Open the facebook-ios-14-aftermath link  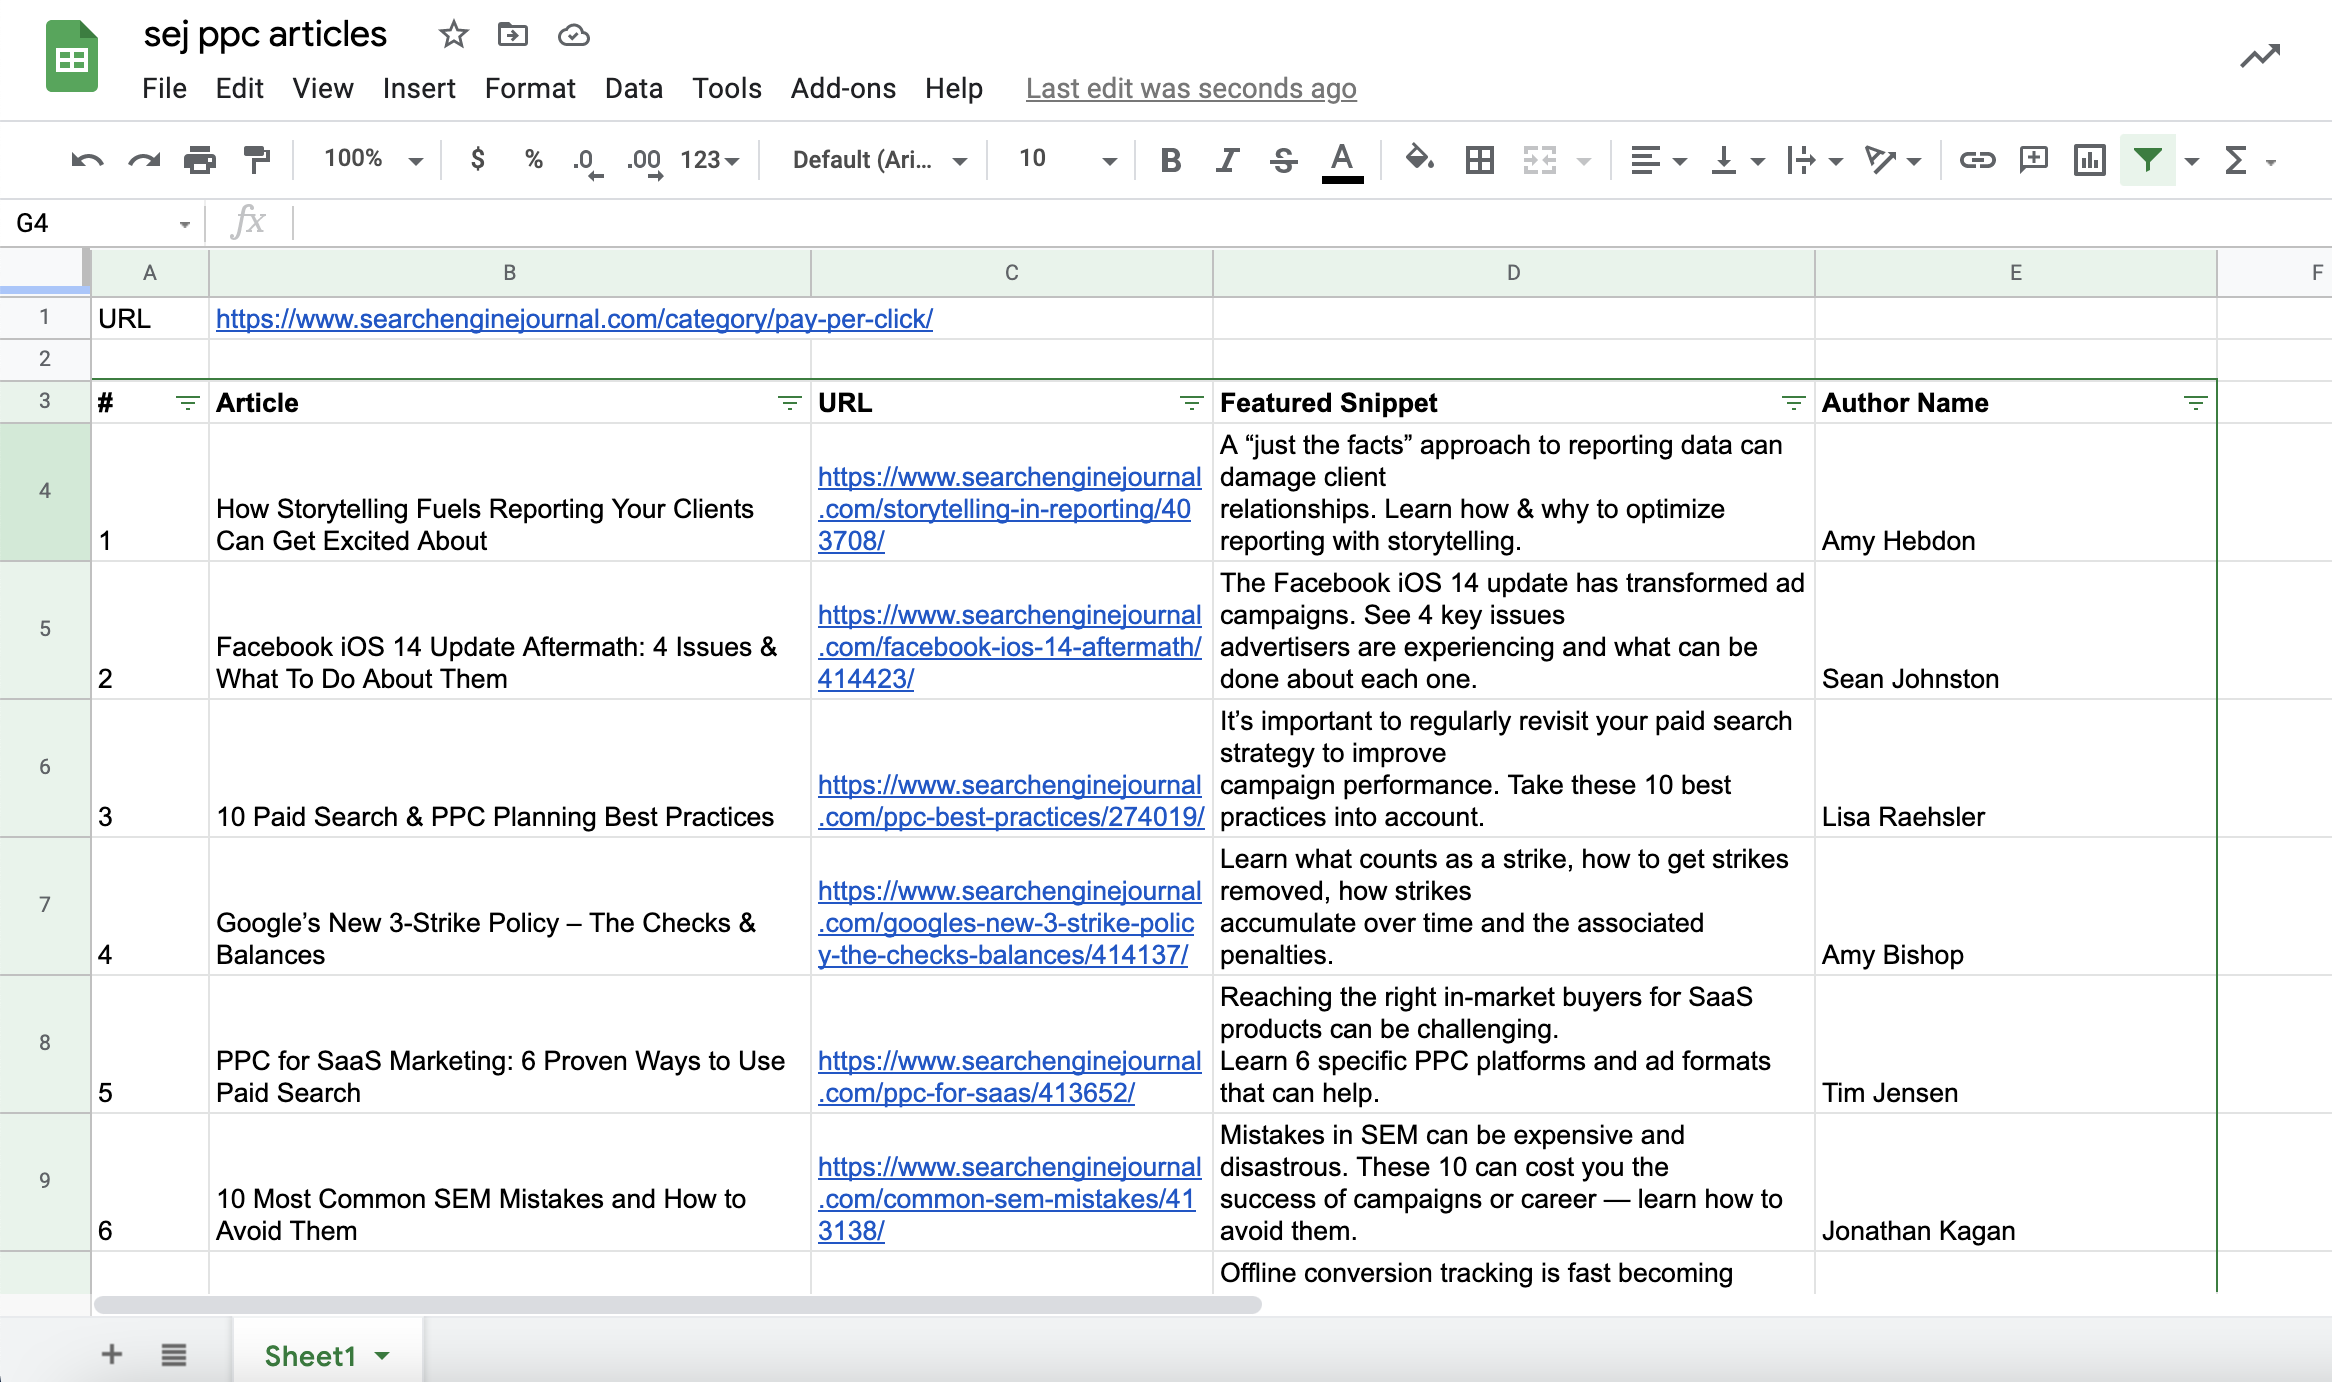[x=1009, y=647]
